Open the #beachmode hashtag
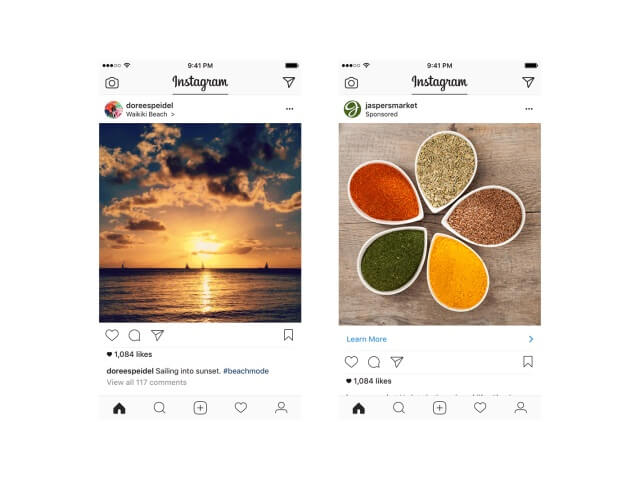640x480 pixels. pyautogui.click(x=246, y=371)
